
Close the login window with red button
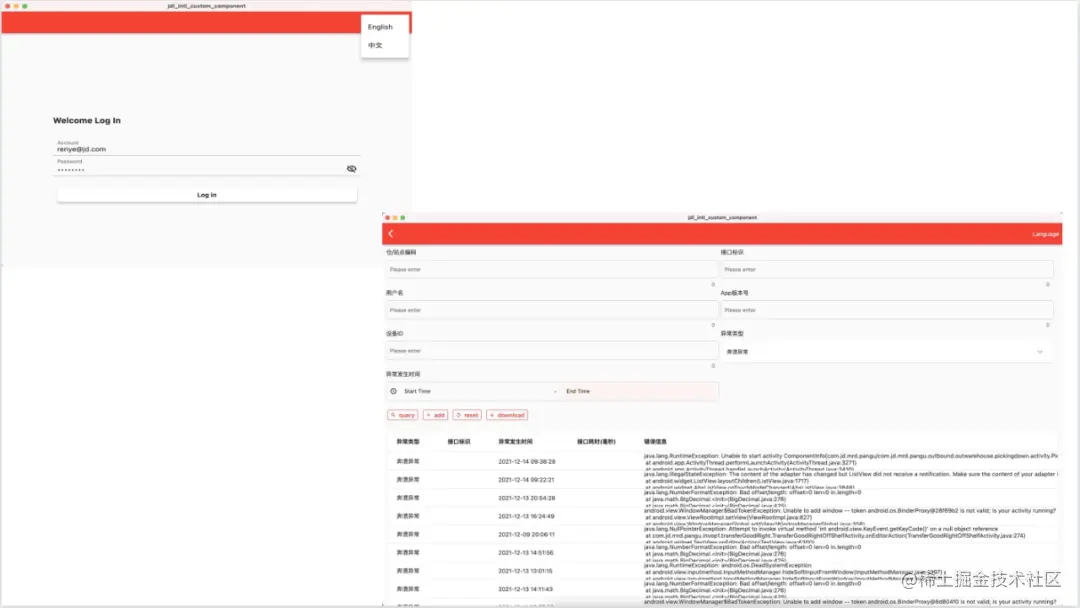coord(8,6)
